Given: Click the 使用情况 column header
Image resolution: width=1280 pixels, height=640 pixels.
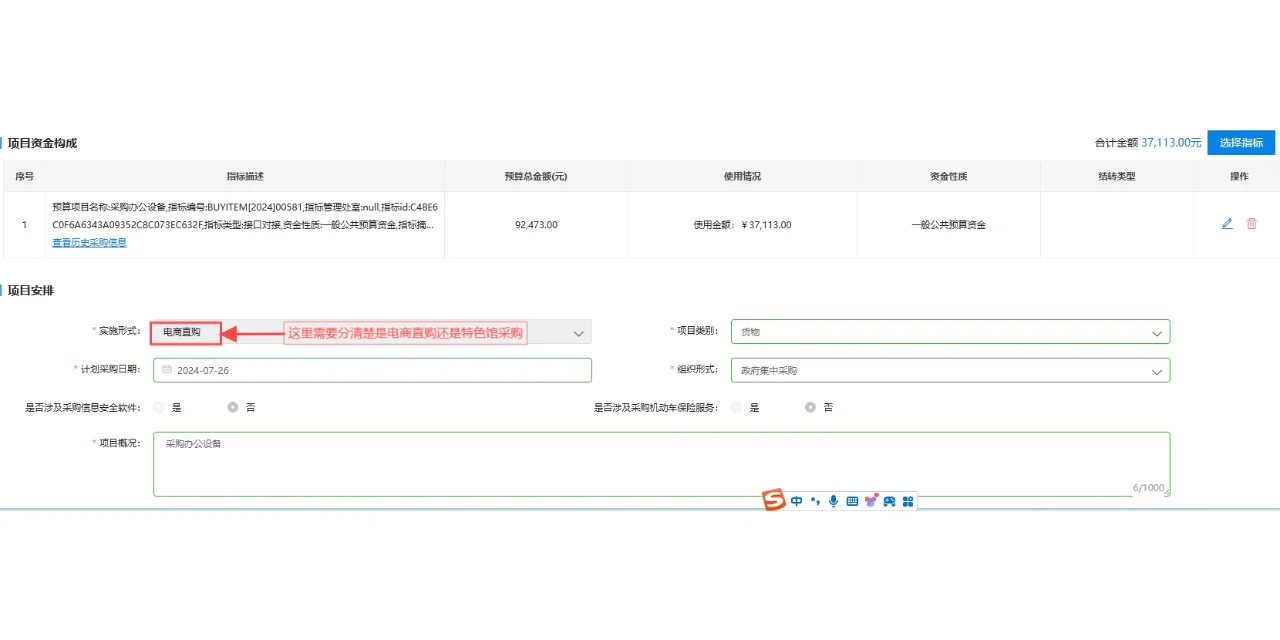Looking at the screenshot, I should 742,176.
